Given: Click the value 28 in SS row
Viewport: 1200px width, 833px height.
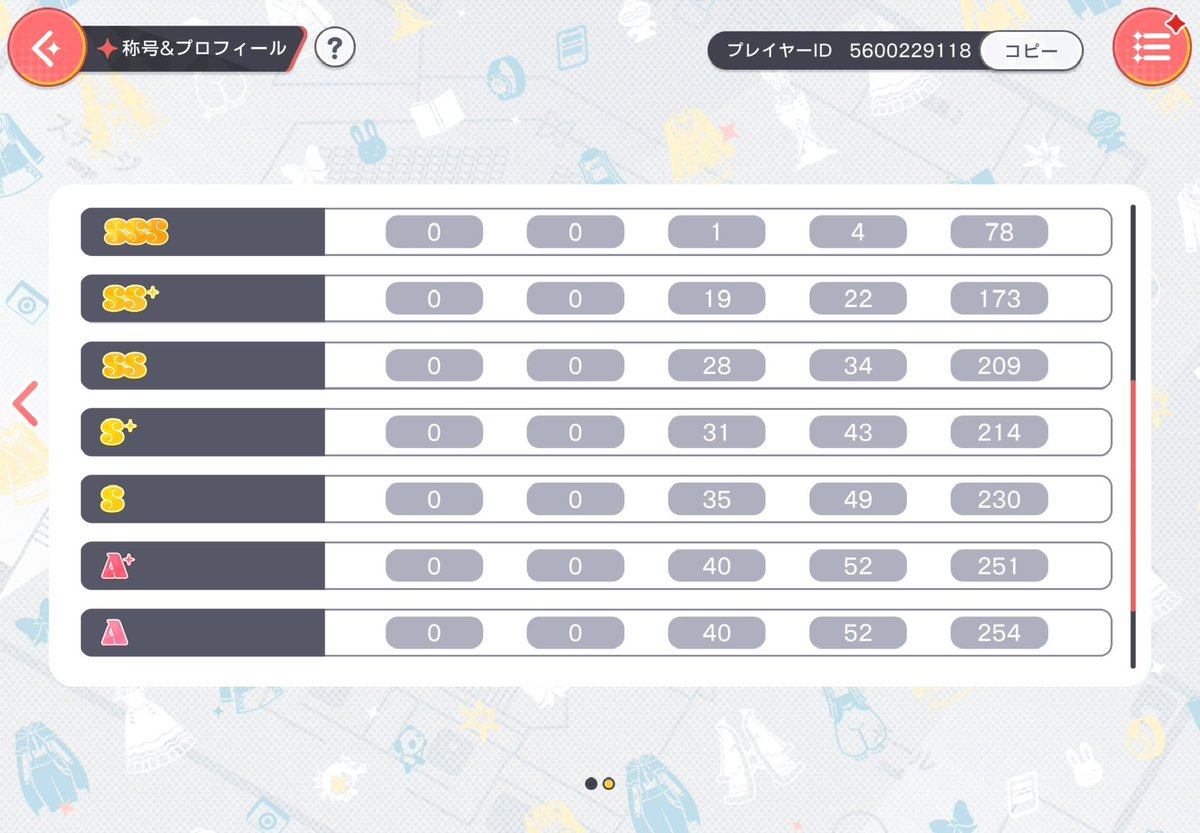Looking at the screenshot, I should (x=717, y=366).
